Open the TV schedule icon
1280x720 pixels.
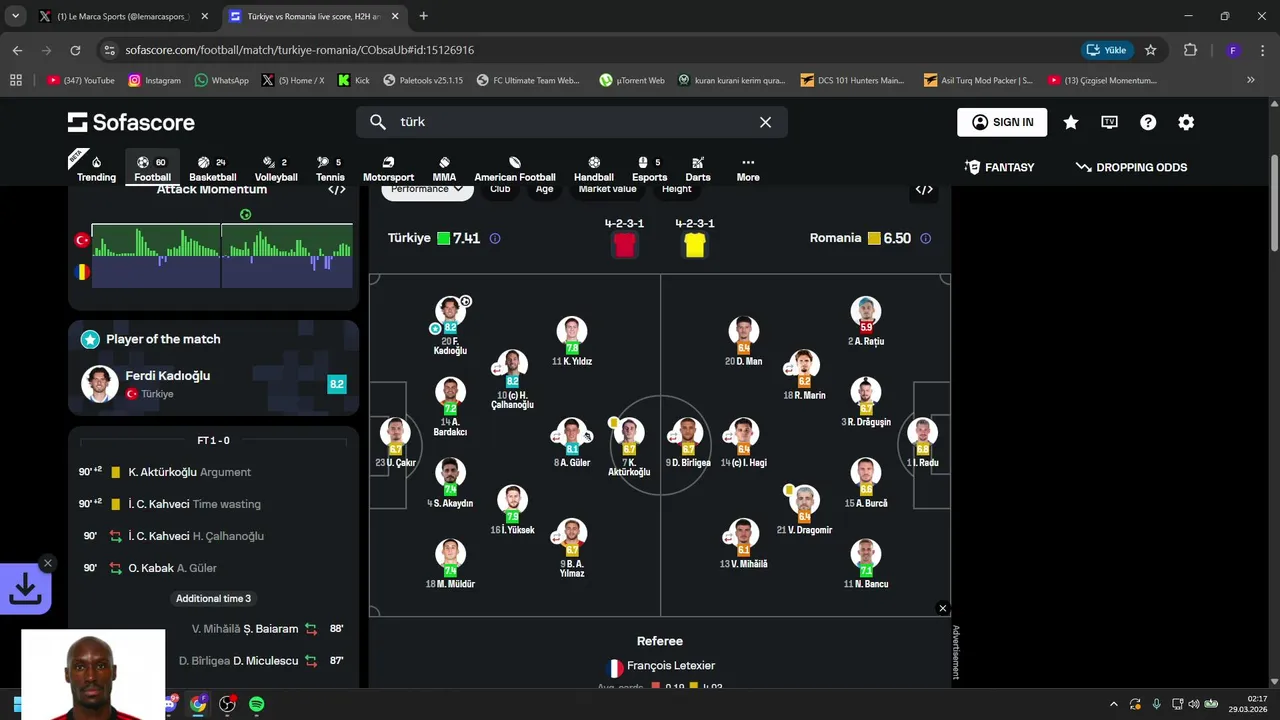coord(1109,122)
